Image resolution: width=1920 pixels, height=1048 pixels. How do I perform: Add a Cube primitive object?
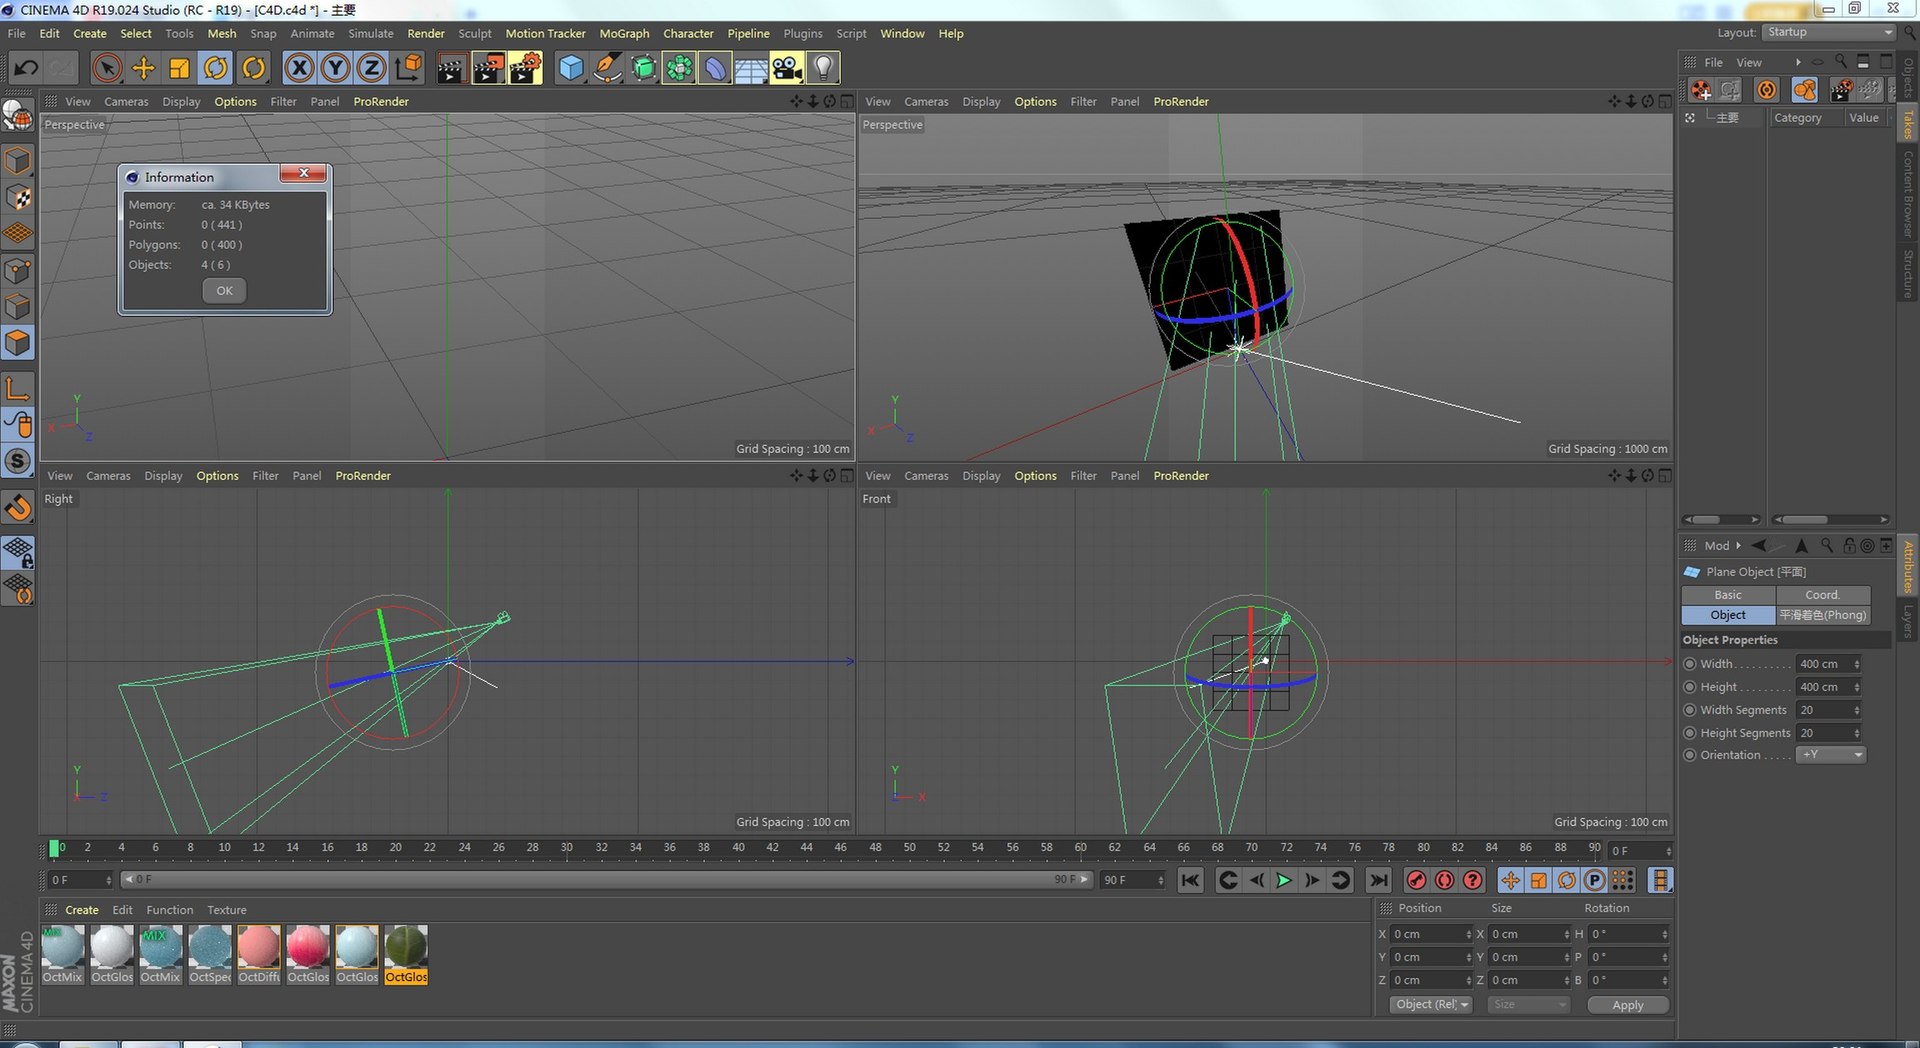(x=570, y=68)
